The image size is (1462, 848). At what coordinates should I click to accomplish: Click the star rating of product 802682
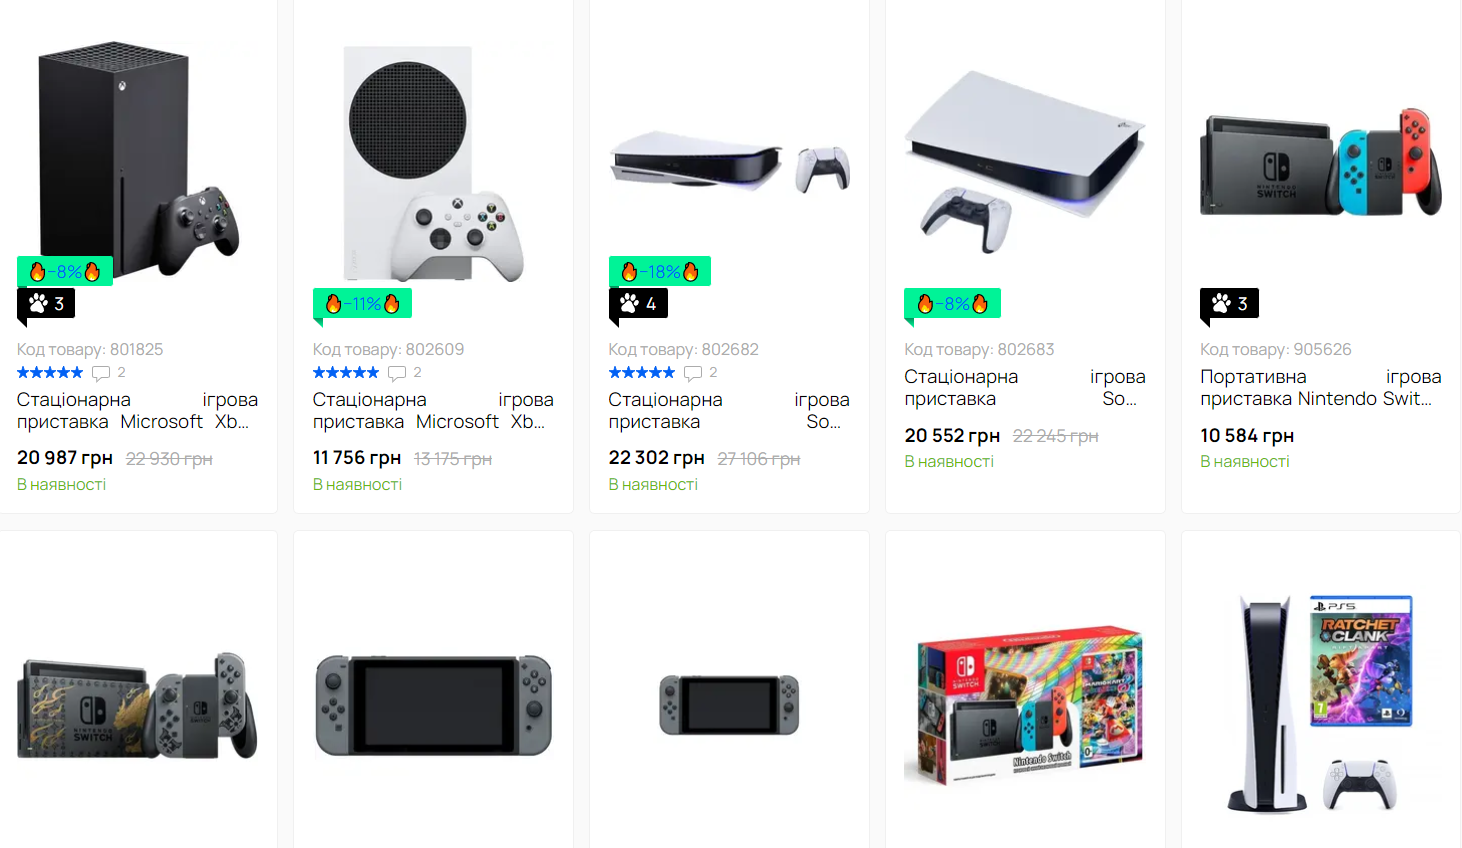[642, 373]
